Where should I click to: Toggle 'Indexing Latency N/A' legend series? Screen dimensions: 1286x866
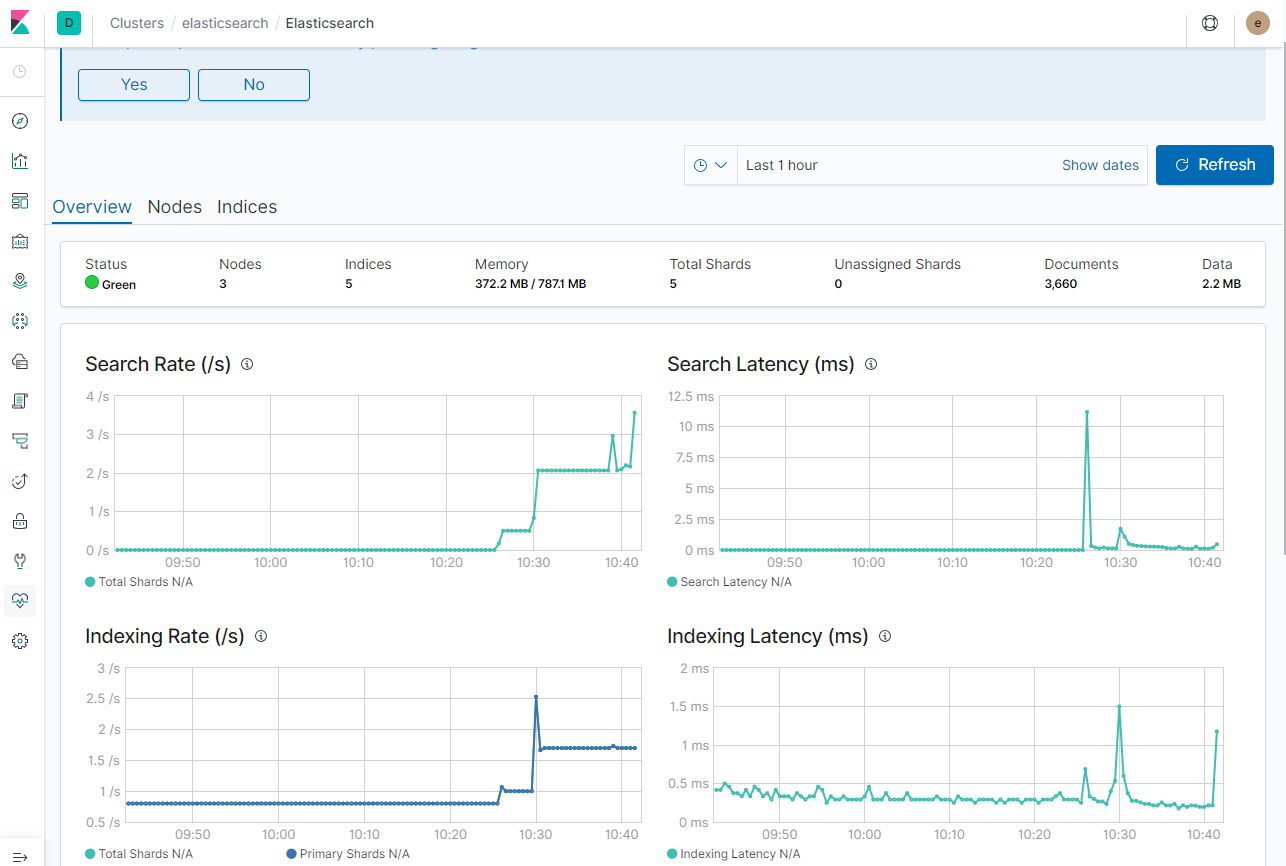734,854
